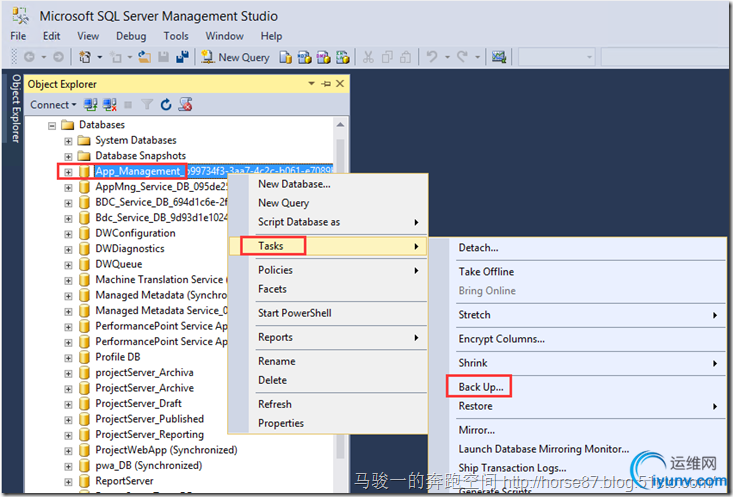
Task: Collapse the Databases tree node
Action: point(52,125)
